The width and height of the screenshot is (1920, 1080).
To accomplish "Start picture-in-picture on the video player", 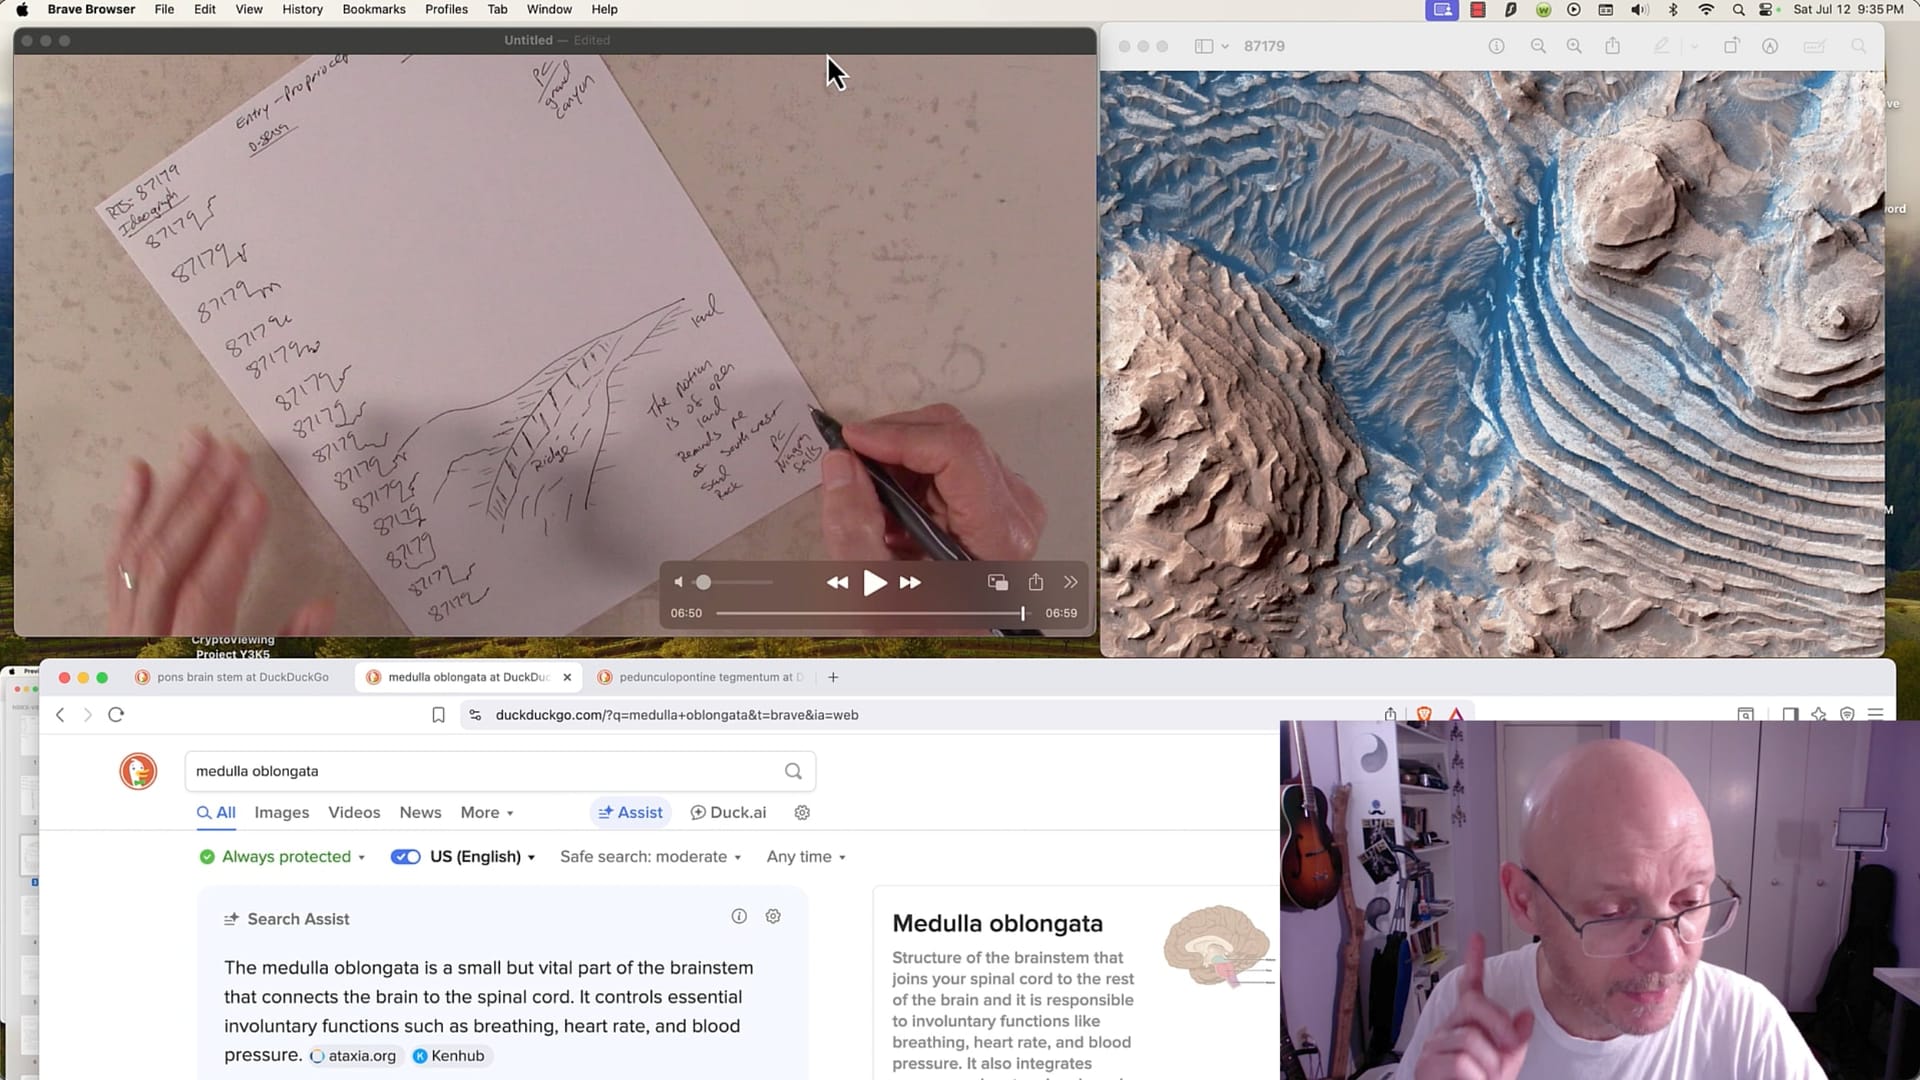I will (997, 582).
